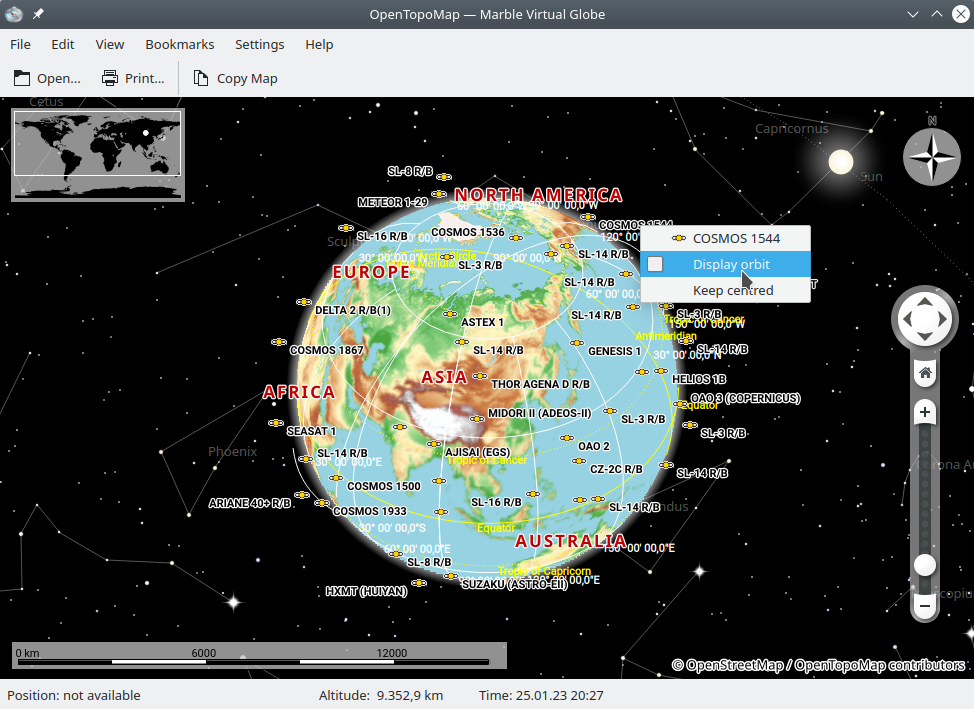Click the Open folder icon in toolbar
Screen dimensions: 974x709
pyautogui.click(x=22, y=78)
